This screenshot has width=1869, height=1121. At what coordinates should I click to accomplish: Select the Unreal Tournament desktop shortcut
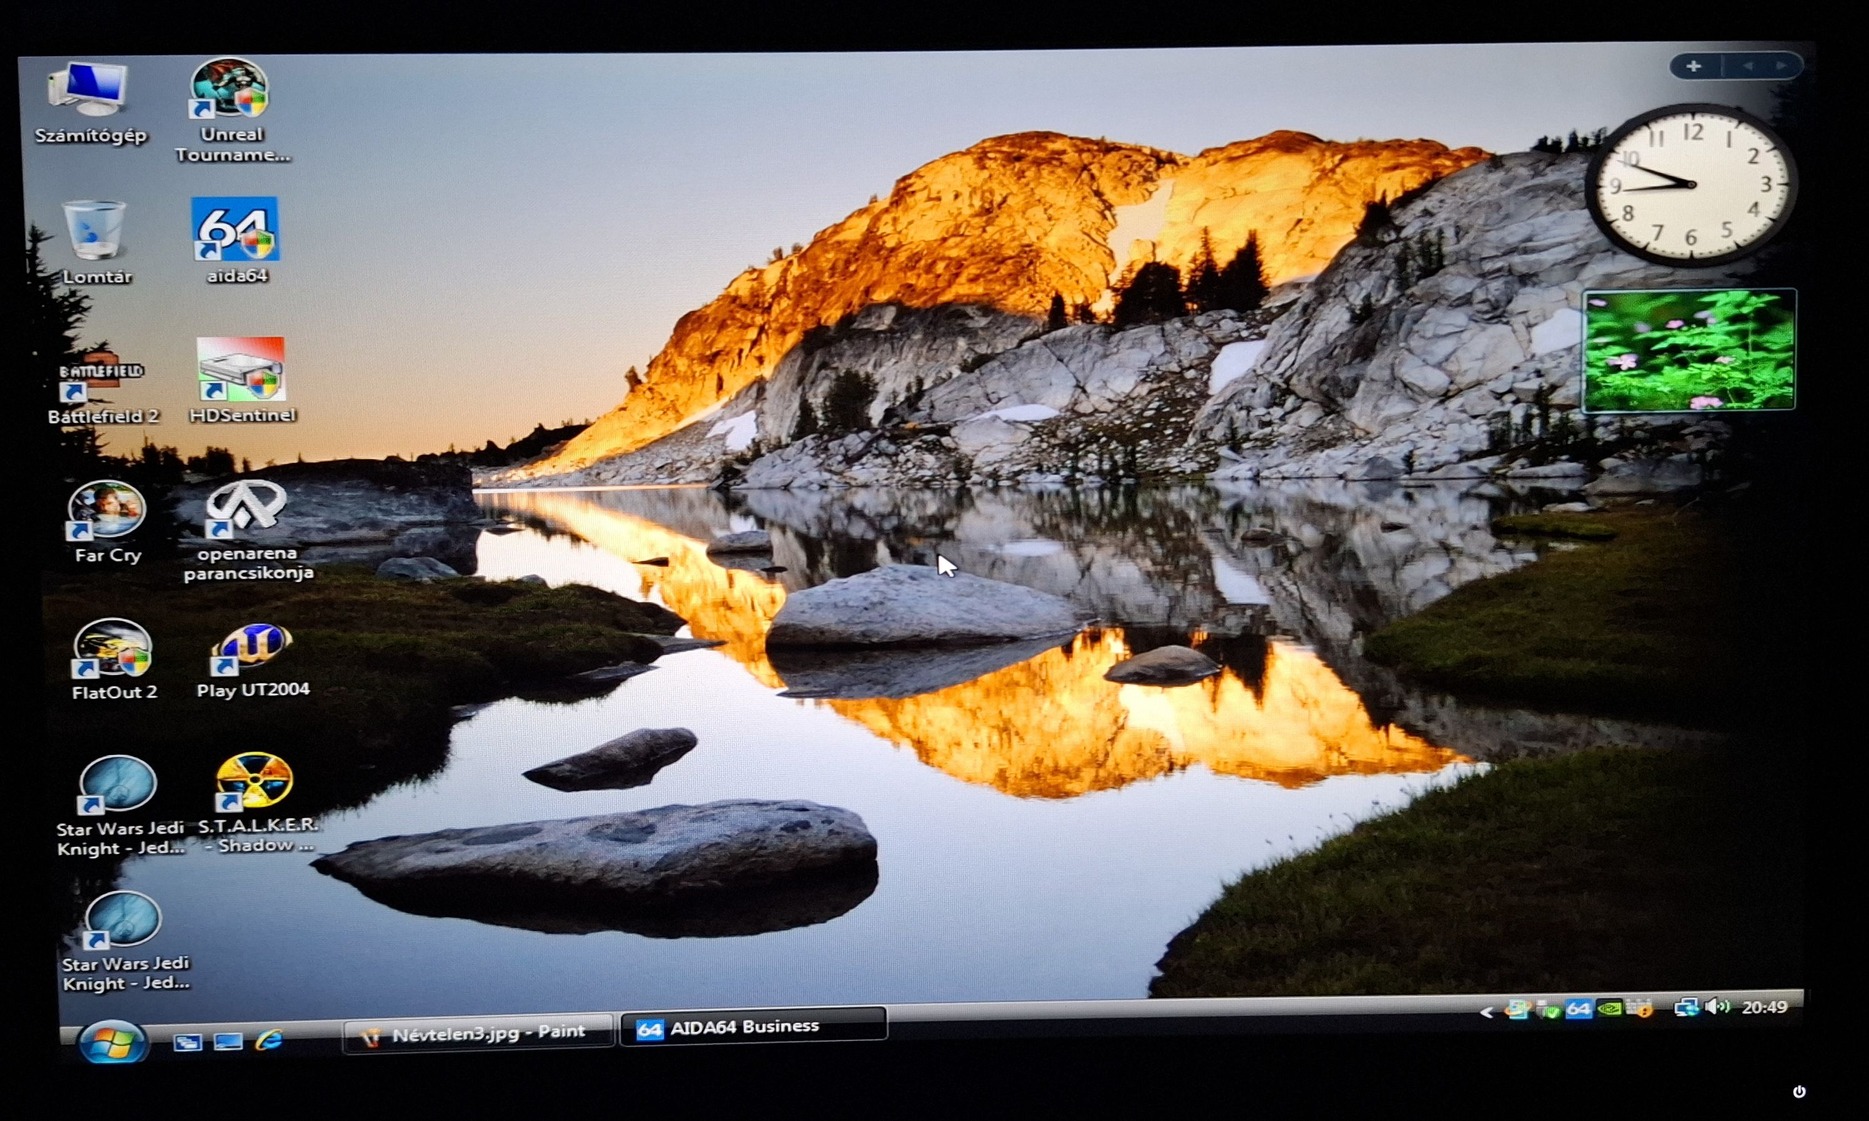232,110
